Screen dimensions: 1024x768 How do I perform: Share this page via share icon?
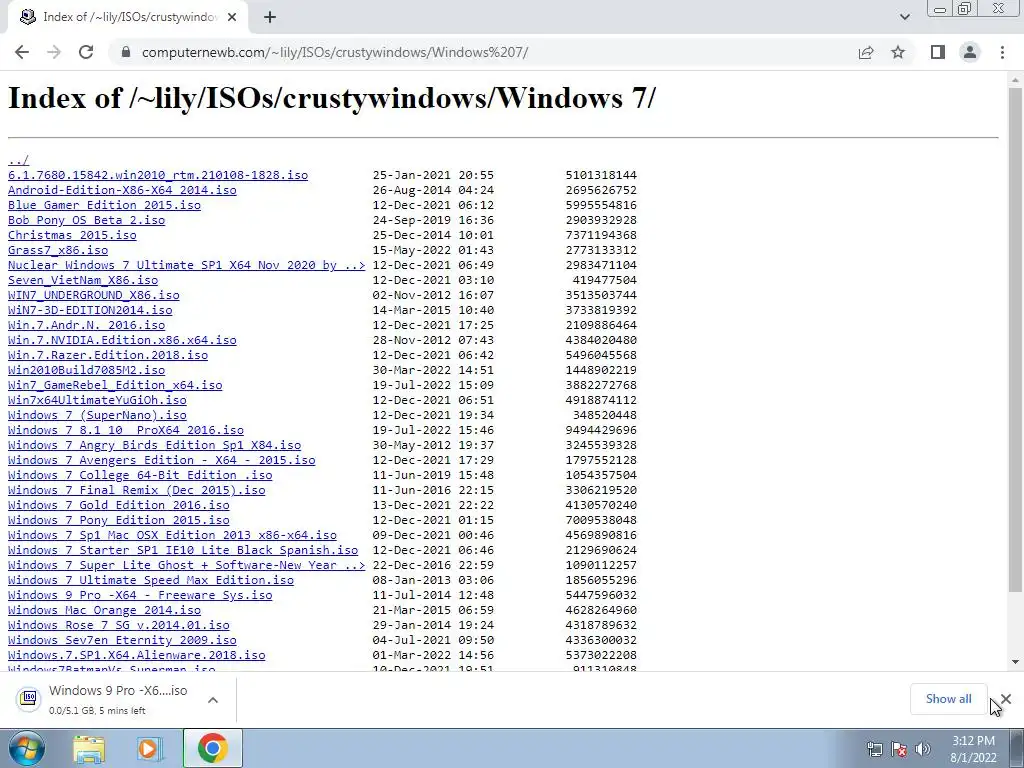click(x=866, y=52)
